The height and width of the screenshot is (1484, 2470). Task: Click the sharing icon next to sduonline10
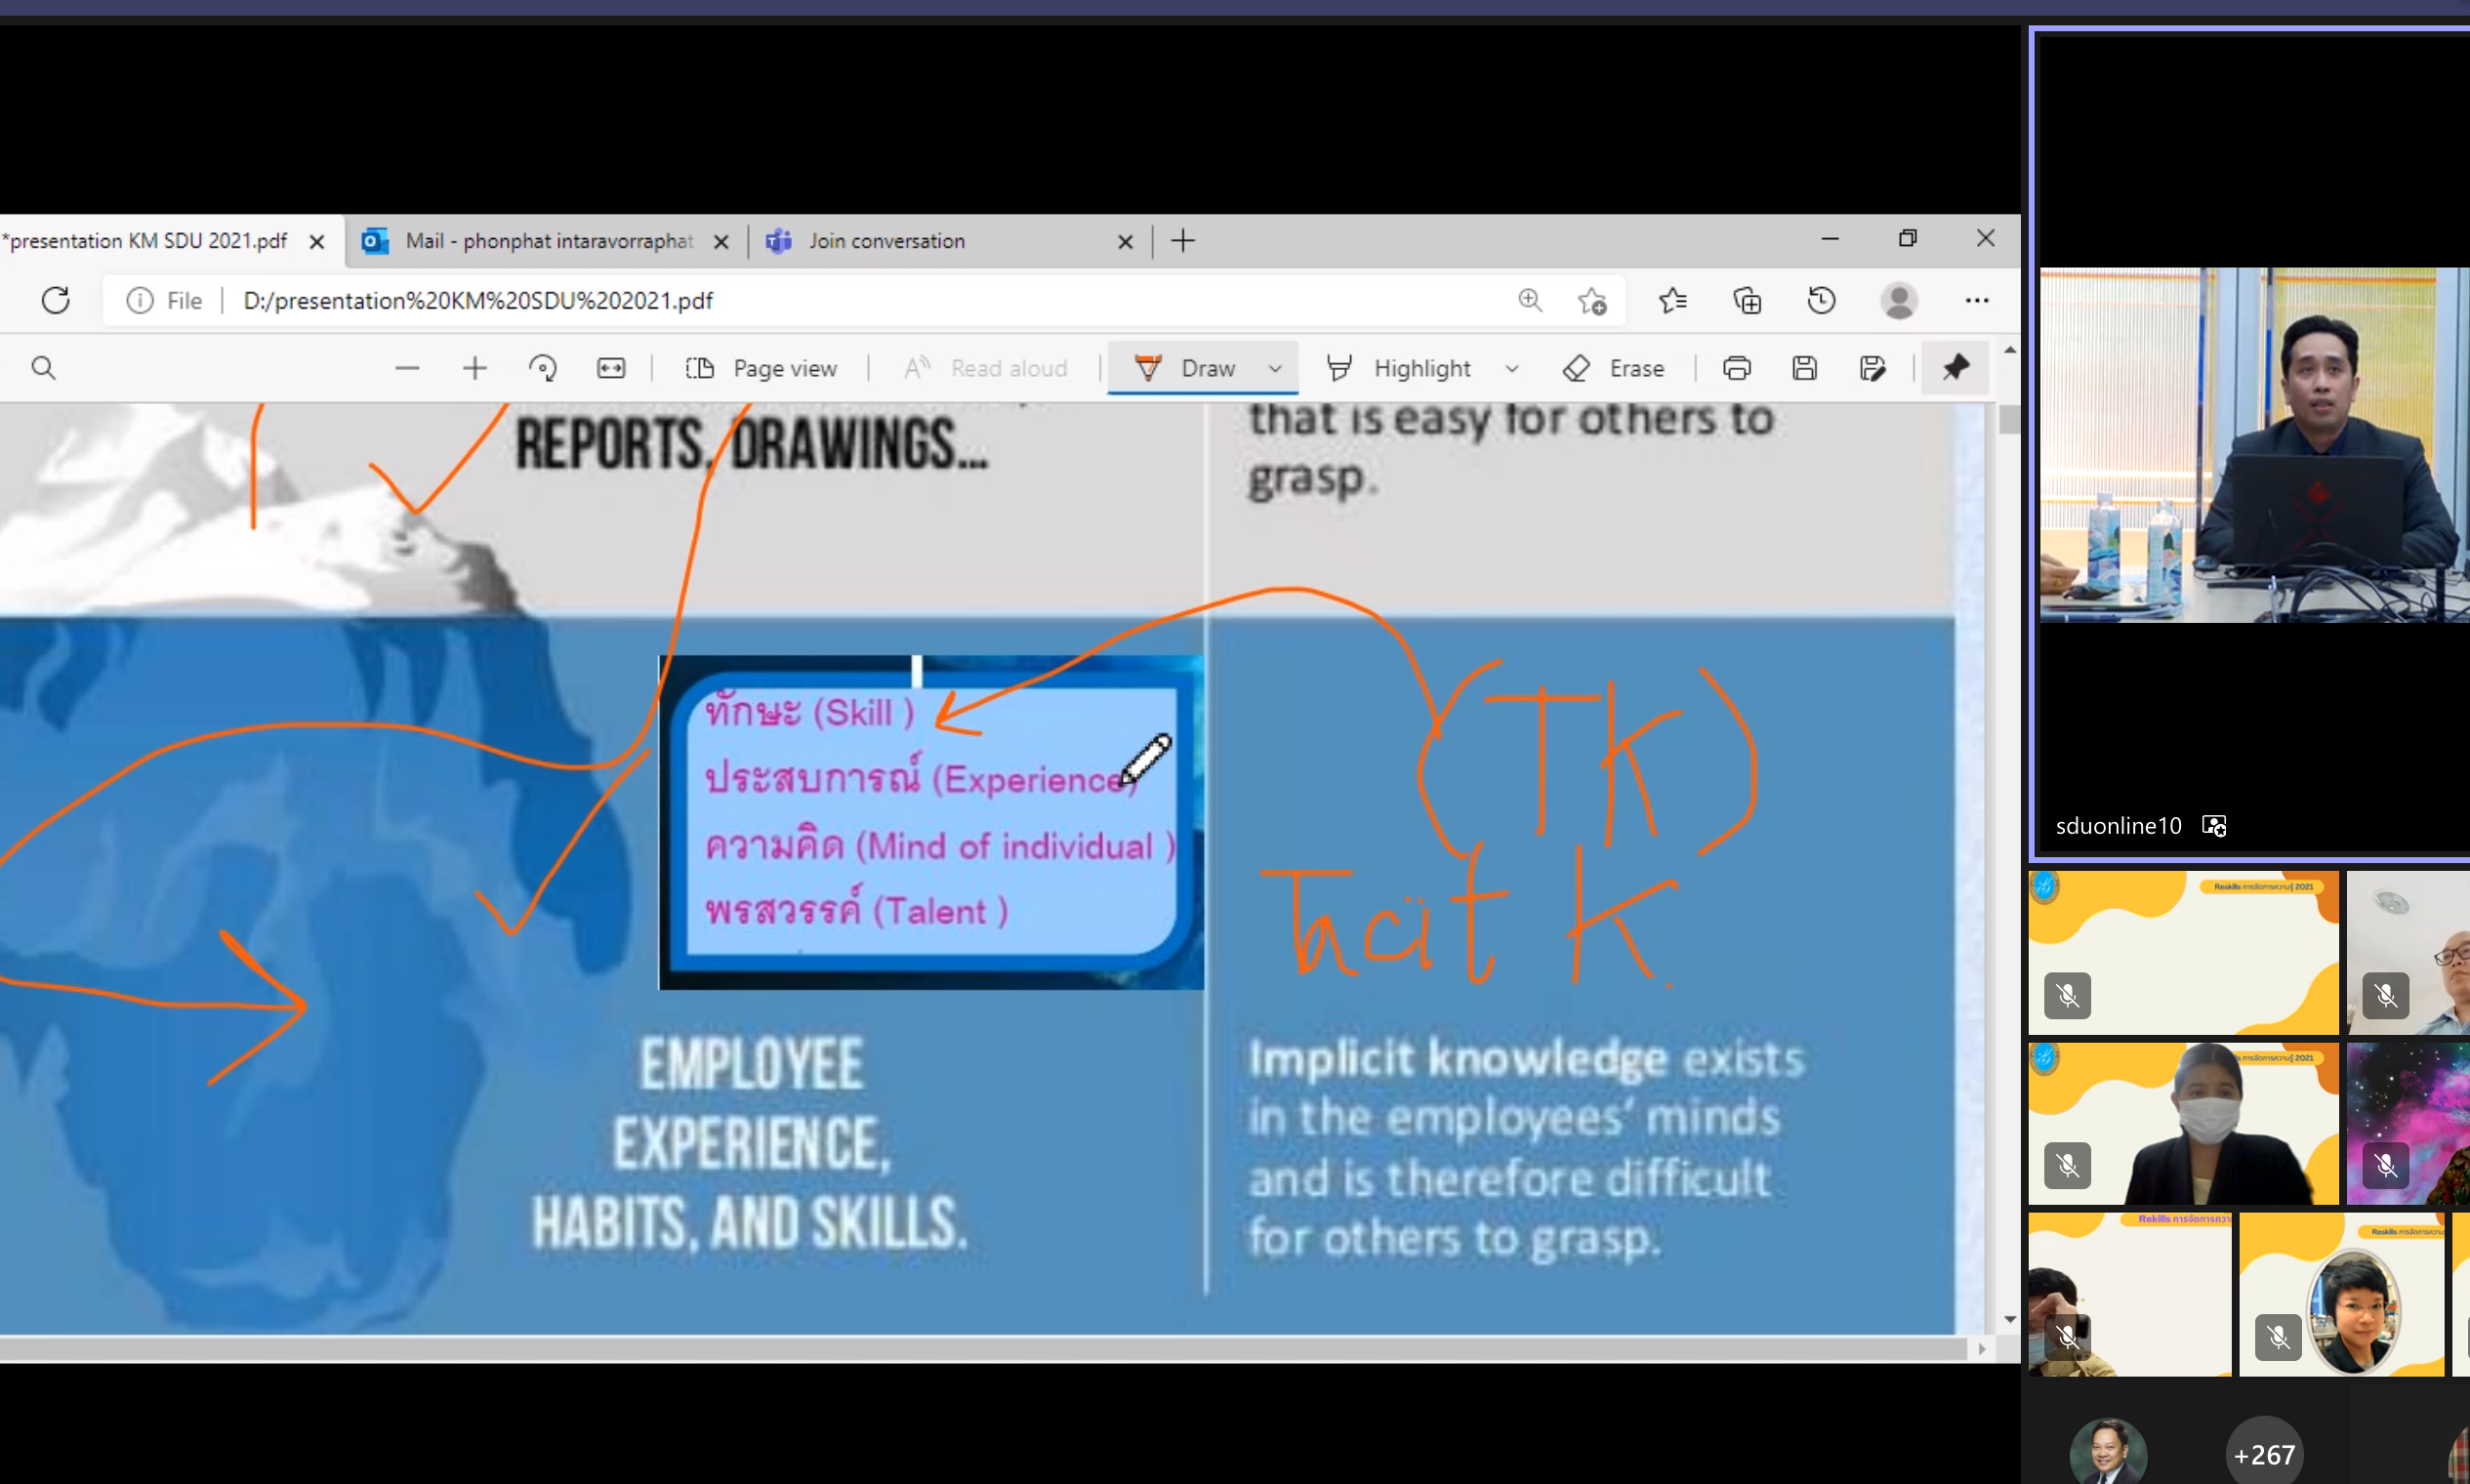(2214, 826)
